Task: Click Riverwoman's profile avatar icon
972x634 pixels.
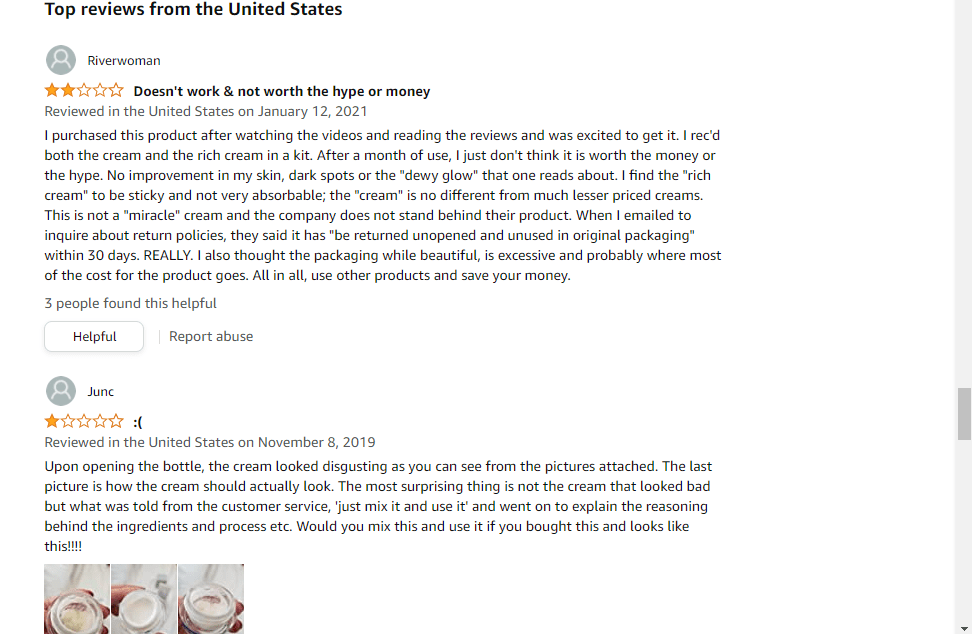Action: point(61,60)
